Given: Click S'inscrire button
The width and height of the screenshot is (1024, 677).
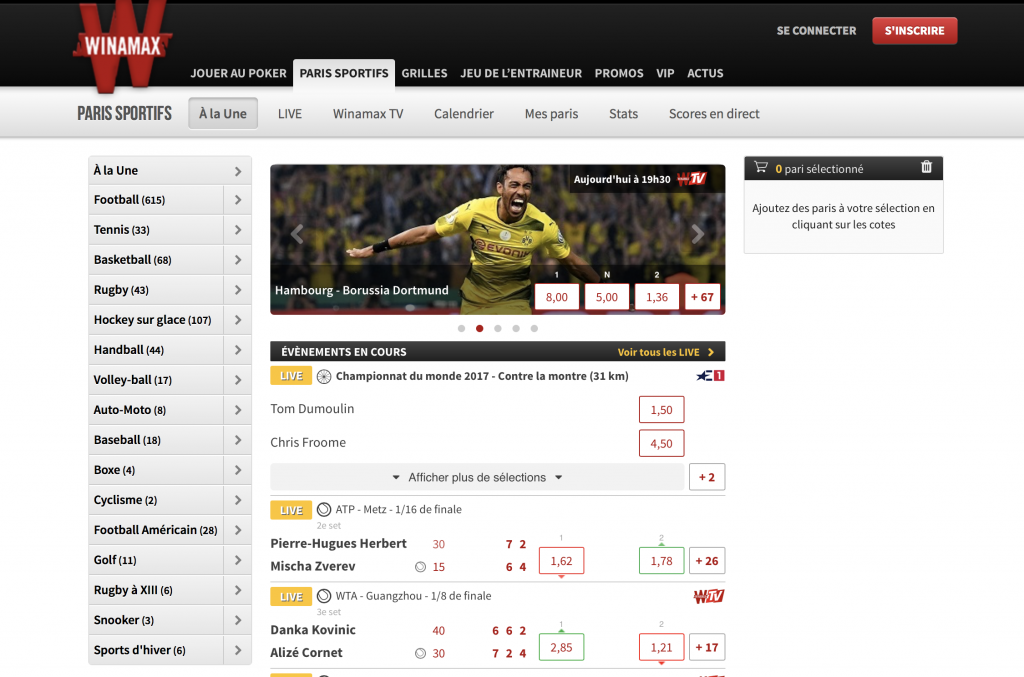Looking at the screenshot, I should coord(914,31).
